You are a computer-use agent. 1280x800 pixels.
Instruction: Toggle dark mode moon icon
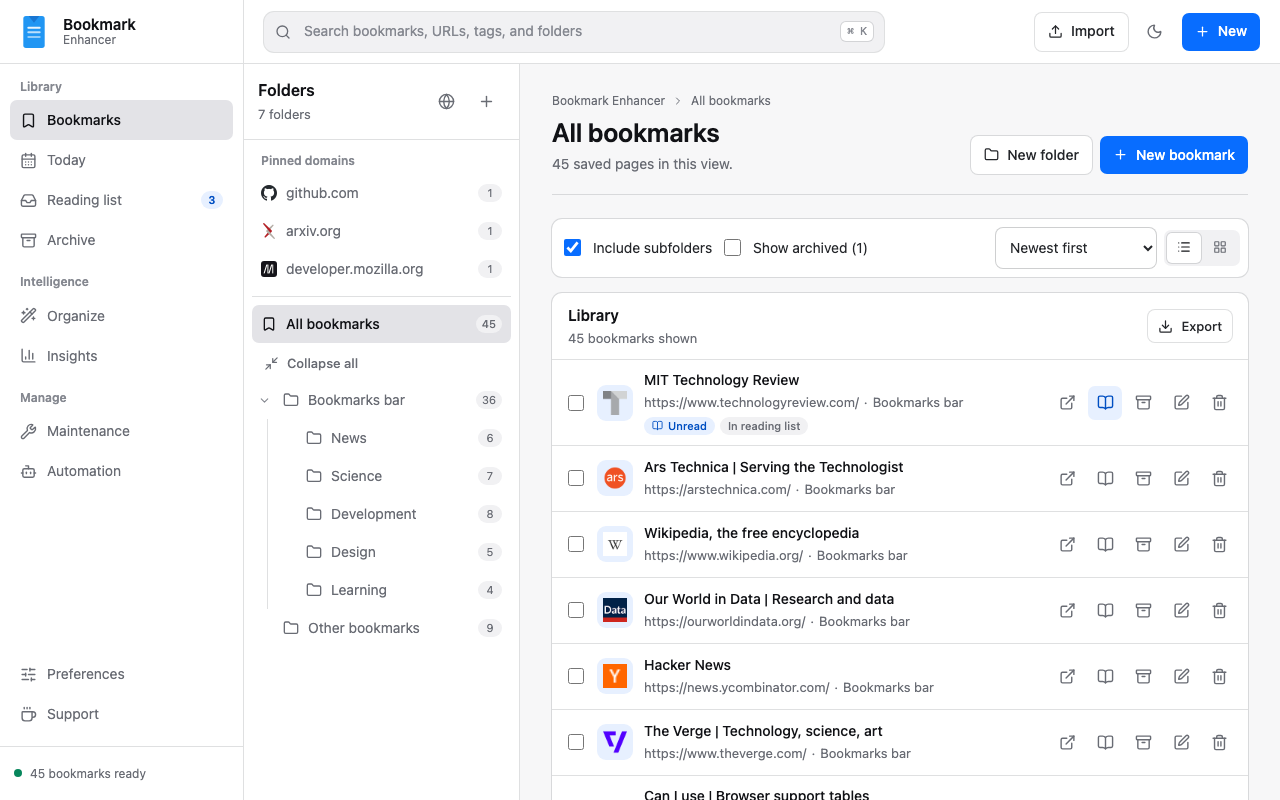[x=1154, y=31]
